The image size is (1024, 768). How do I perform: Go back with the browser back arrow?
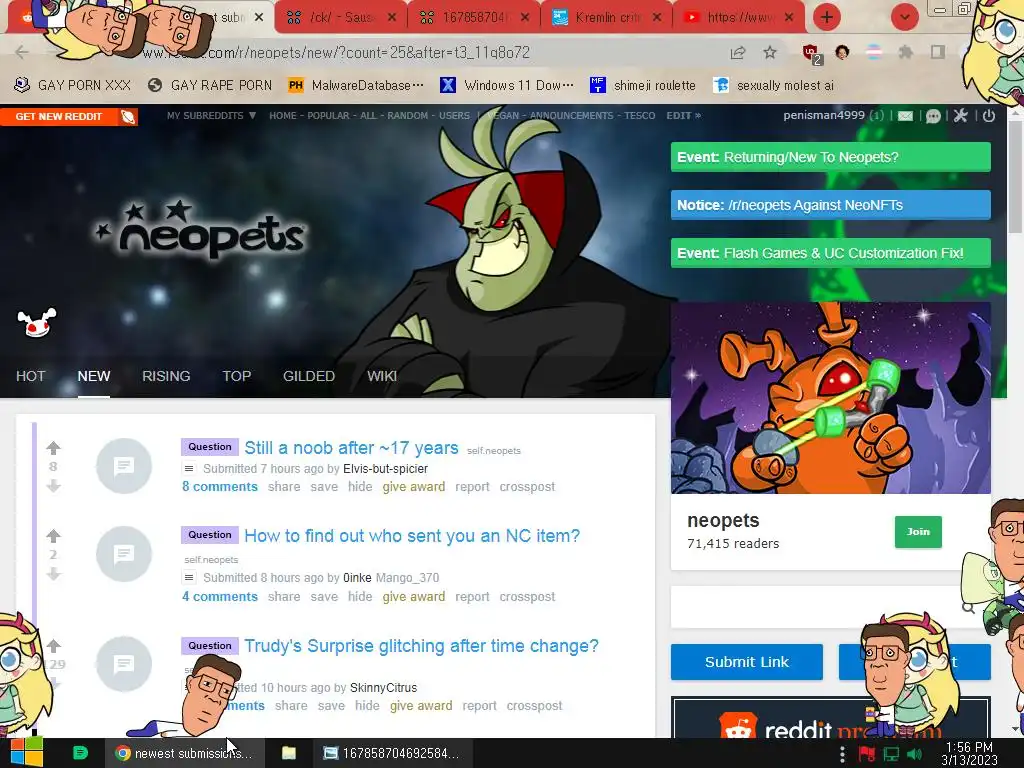coord(22,52)
